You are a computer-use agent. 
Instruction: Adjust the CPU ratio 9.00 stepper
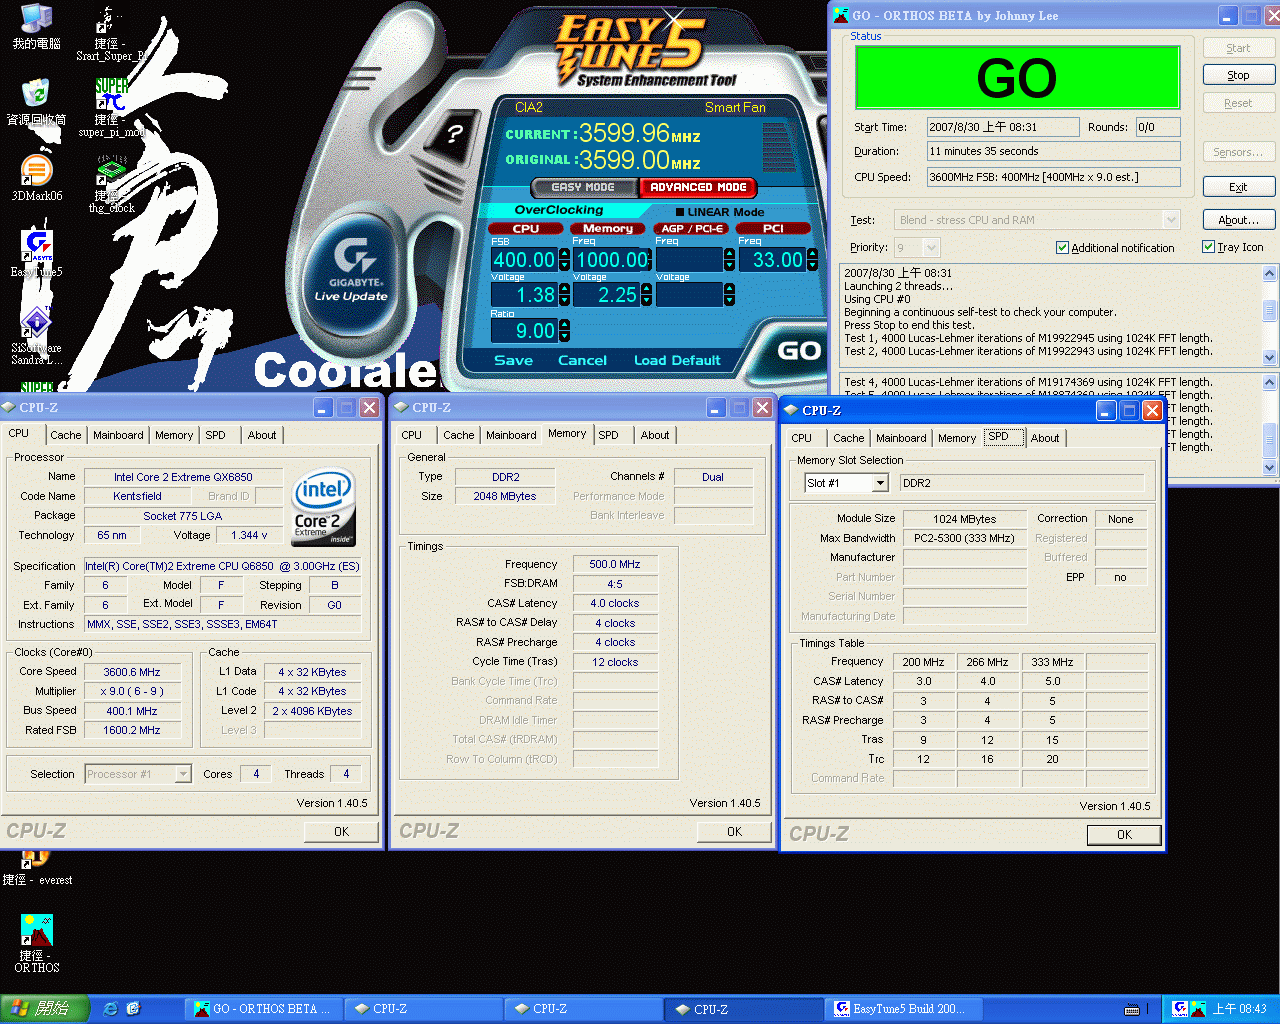(565, 331)
